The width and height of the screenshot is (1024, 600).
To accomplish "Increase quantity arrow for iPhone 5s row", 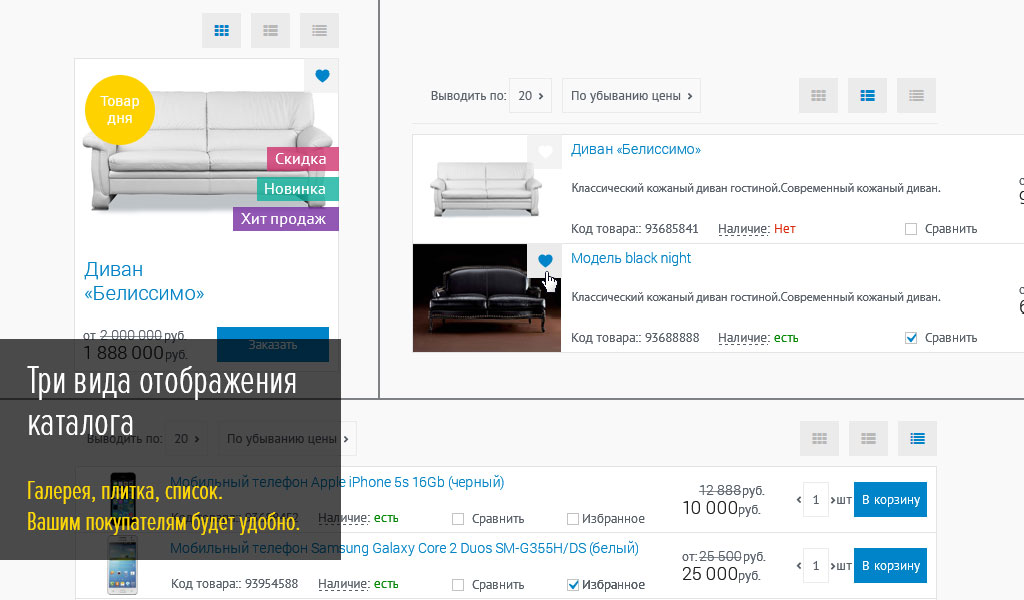I will (833, 500).
